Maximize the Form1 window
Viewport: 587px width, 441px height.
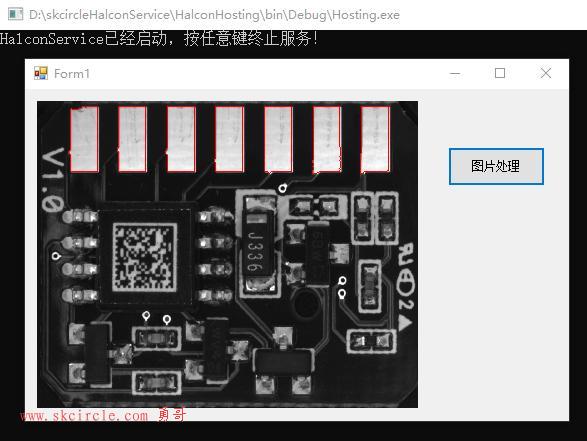click(500, 73)
